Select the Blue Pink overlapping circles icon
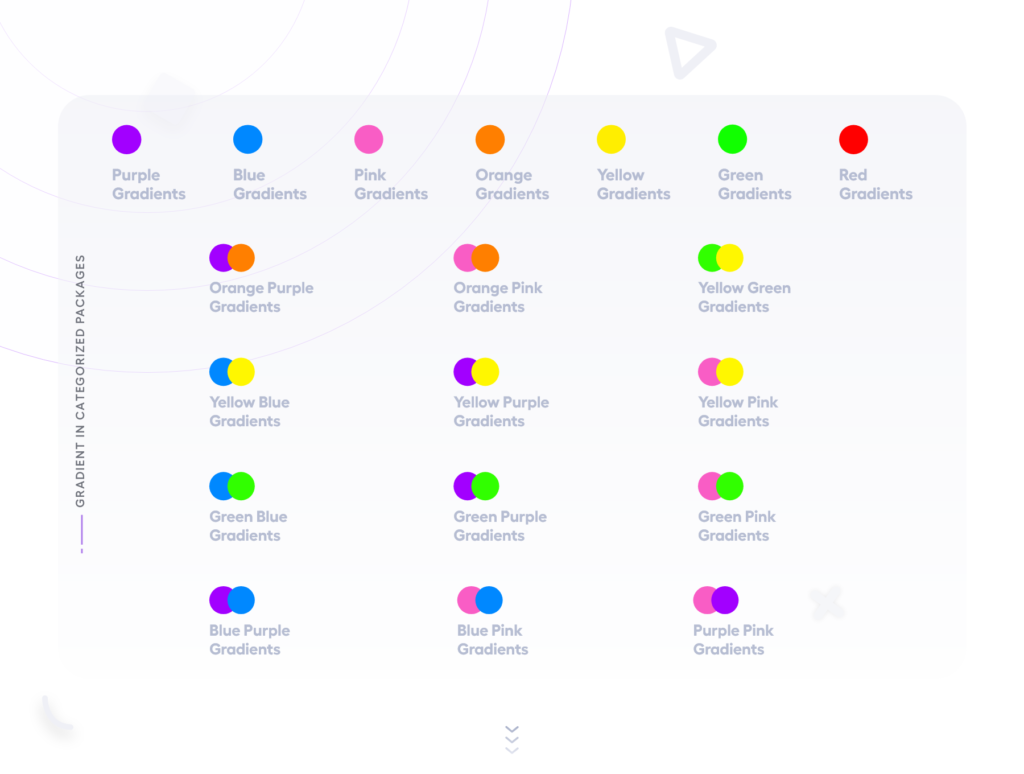 480,600
